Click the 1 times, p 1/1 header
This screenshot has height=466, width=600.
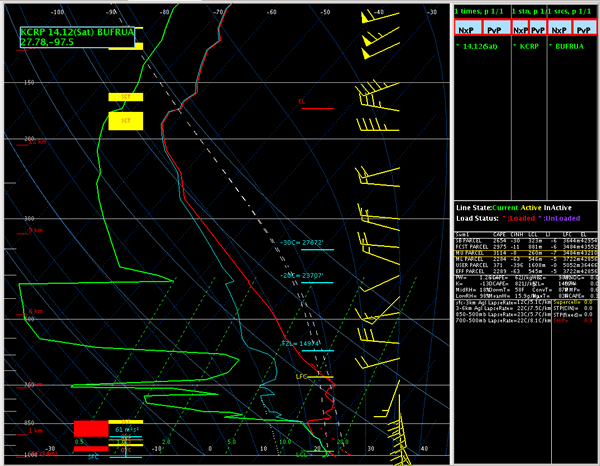click(x=479, y=11)
